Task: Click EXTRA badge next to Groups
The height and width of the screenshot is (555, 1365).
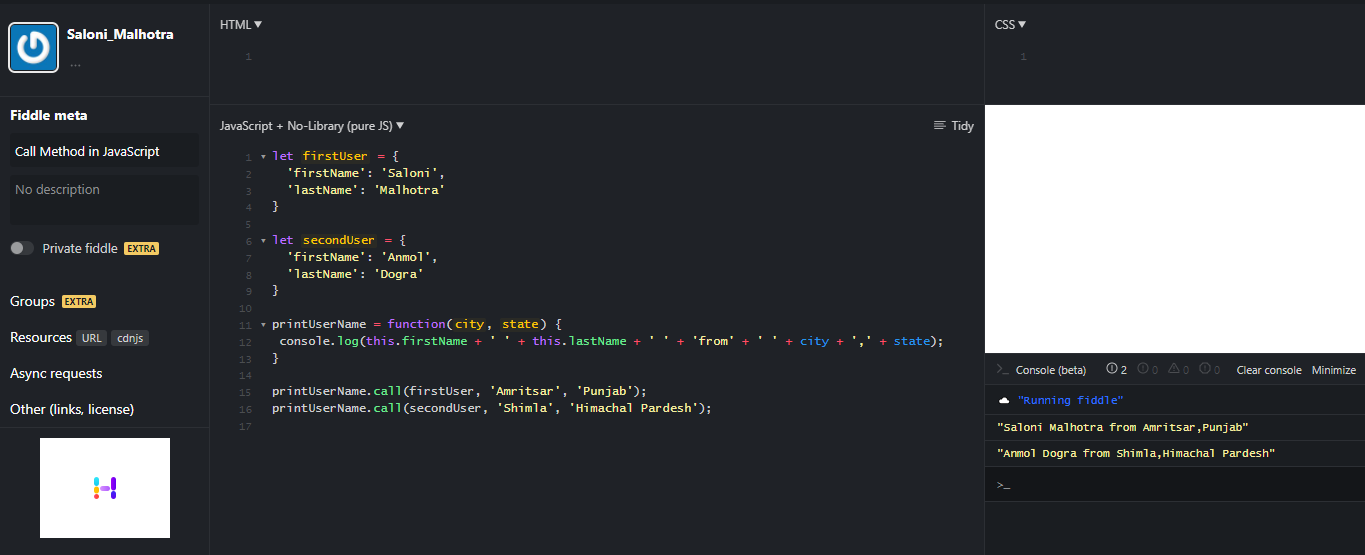Action: coord(79,301)
